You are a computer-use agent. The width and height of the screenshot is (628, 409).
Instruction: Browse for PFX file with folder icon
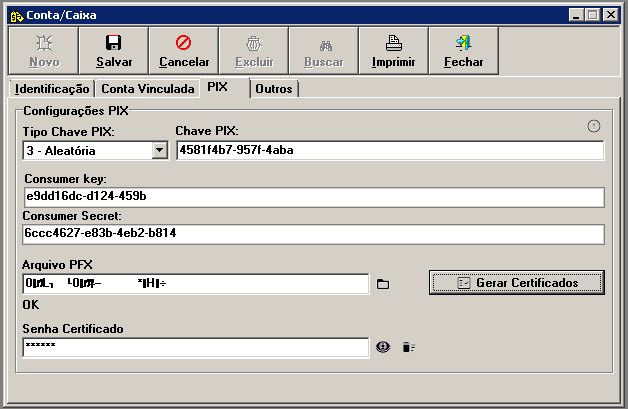tap(383, 284)
